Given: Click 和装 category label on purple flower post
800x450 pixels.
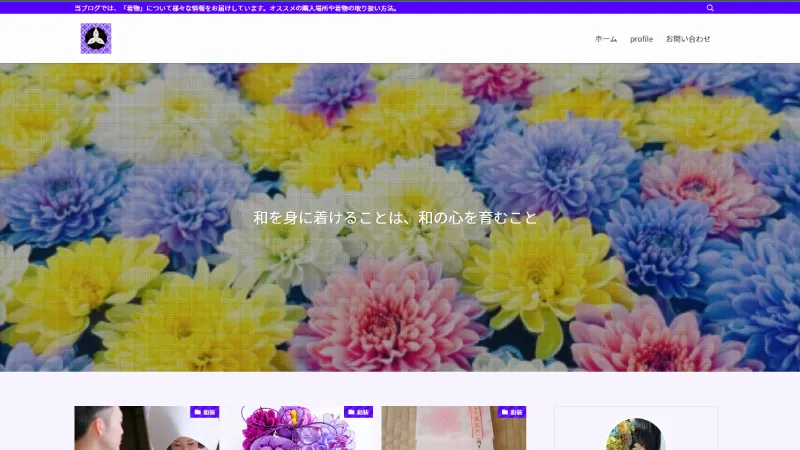Looking at the screenshot, I should 364,412.
